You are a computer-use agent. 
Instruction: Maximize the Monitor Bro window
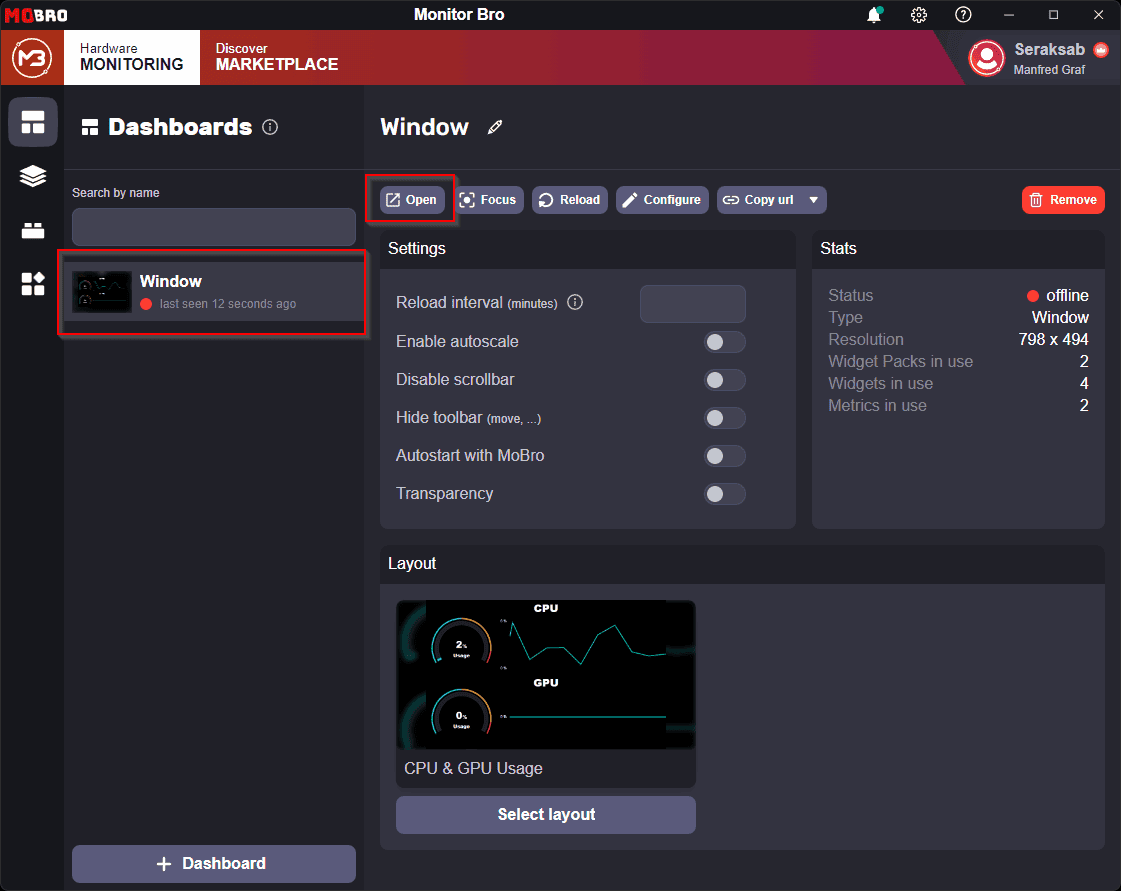(1053, 15)
